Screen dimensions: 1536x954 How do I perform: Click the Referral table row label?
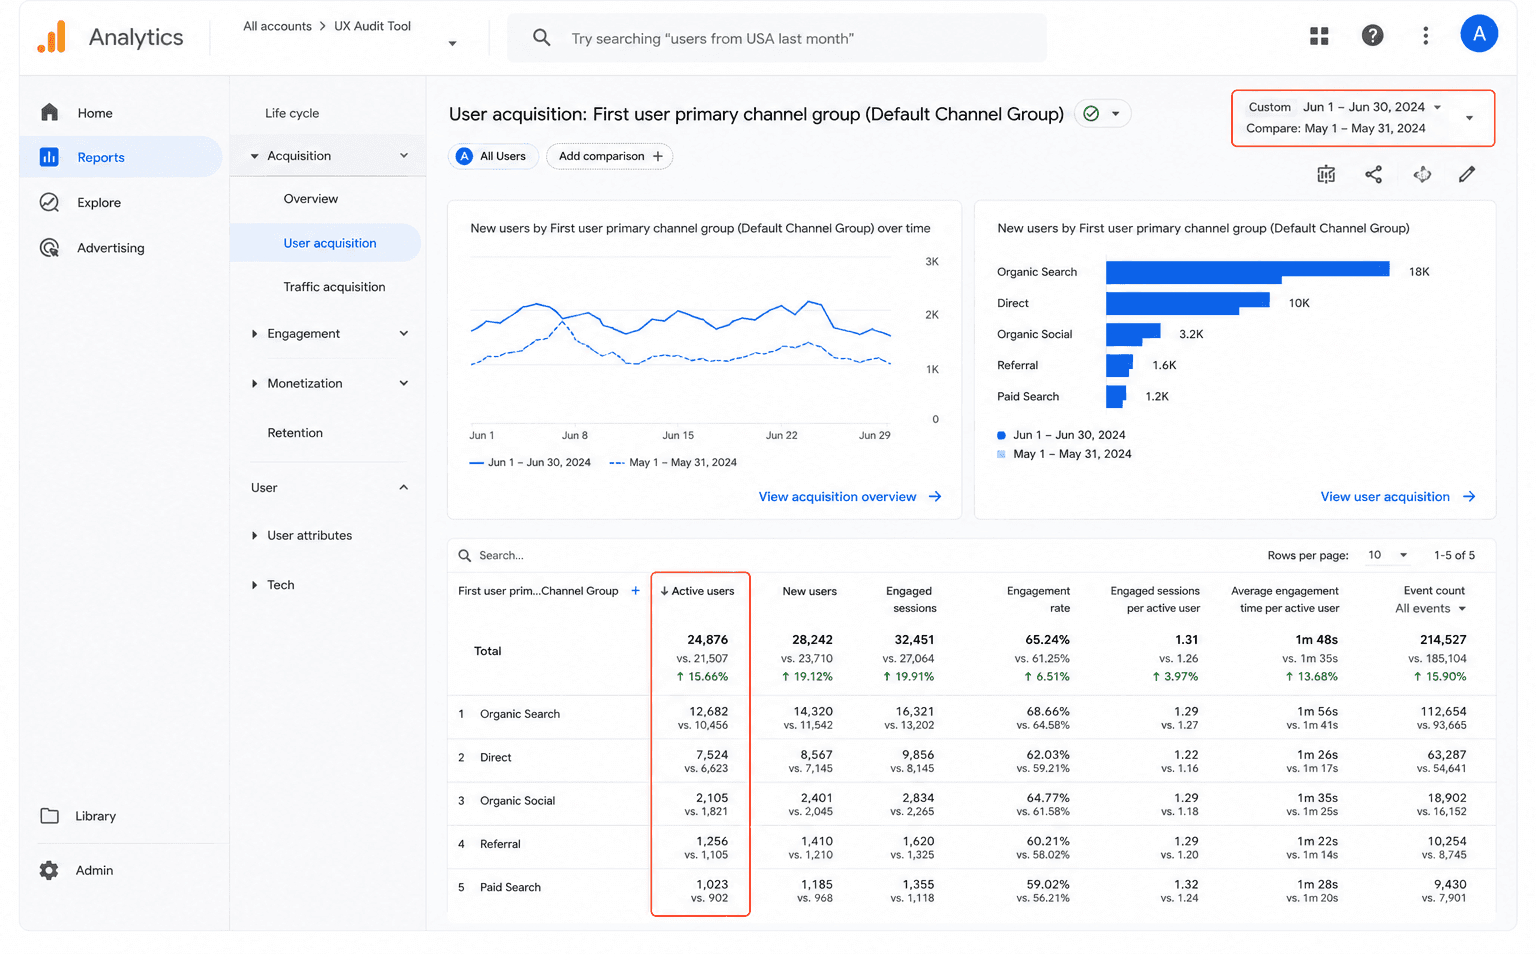point(500,844)
